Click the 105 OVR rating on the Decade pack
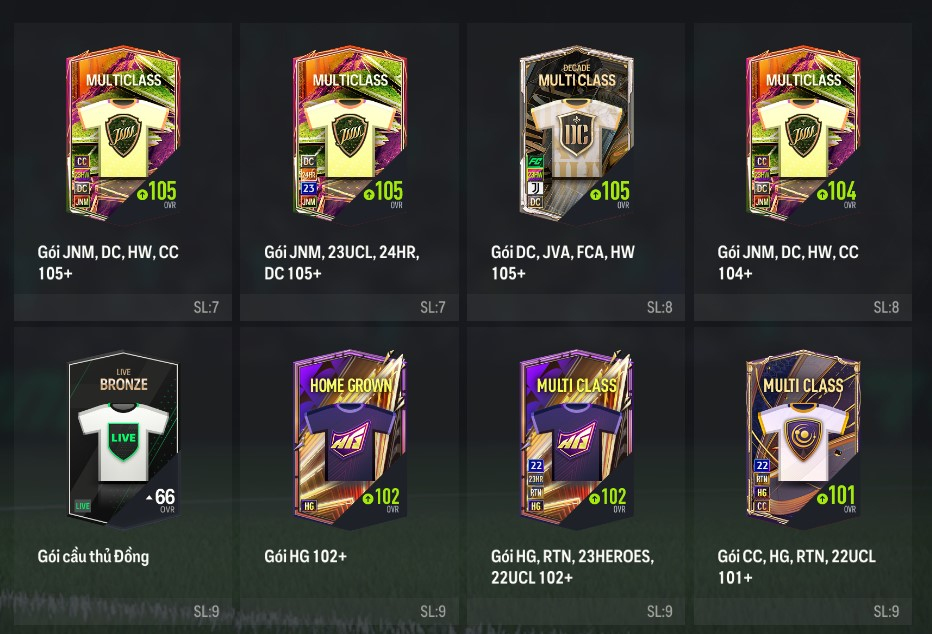932x634 pixels. click(609, 193)
